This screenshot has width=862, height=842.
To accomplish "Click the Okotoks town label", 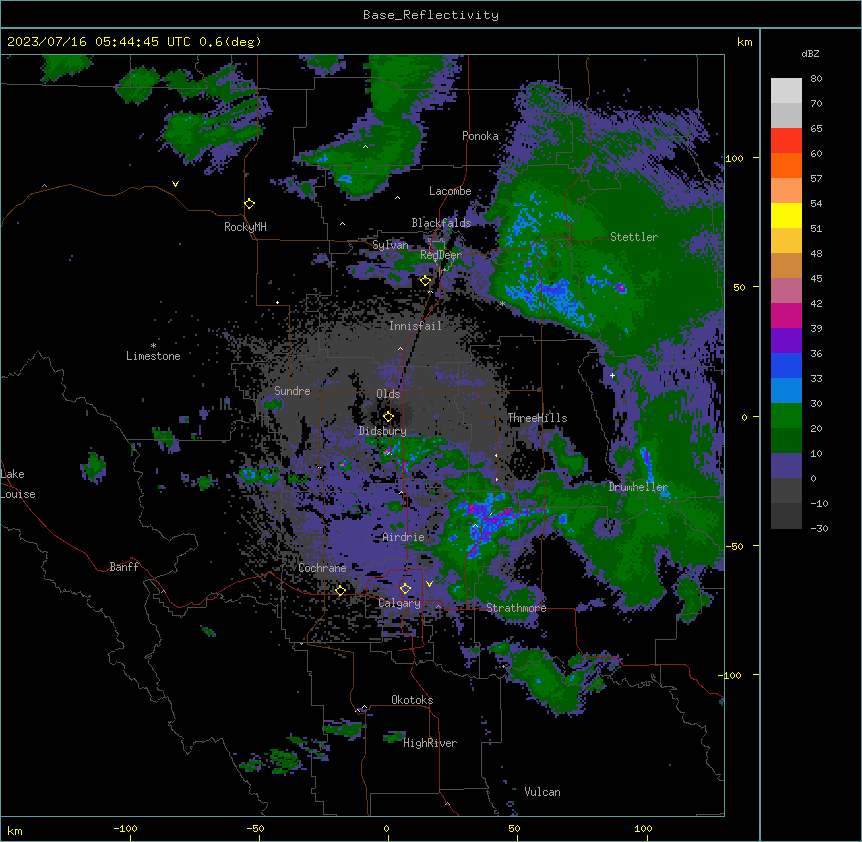I will 412,700.
